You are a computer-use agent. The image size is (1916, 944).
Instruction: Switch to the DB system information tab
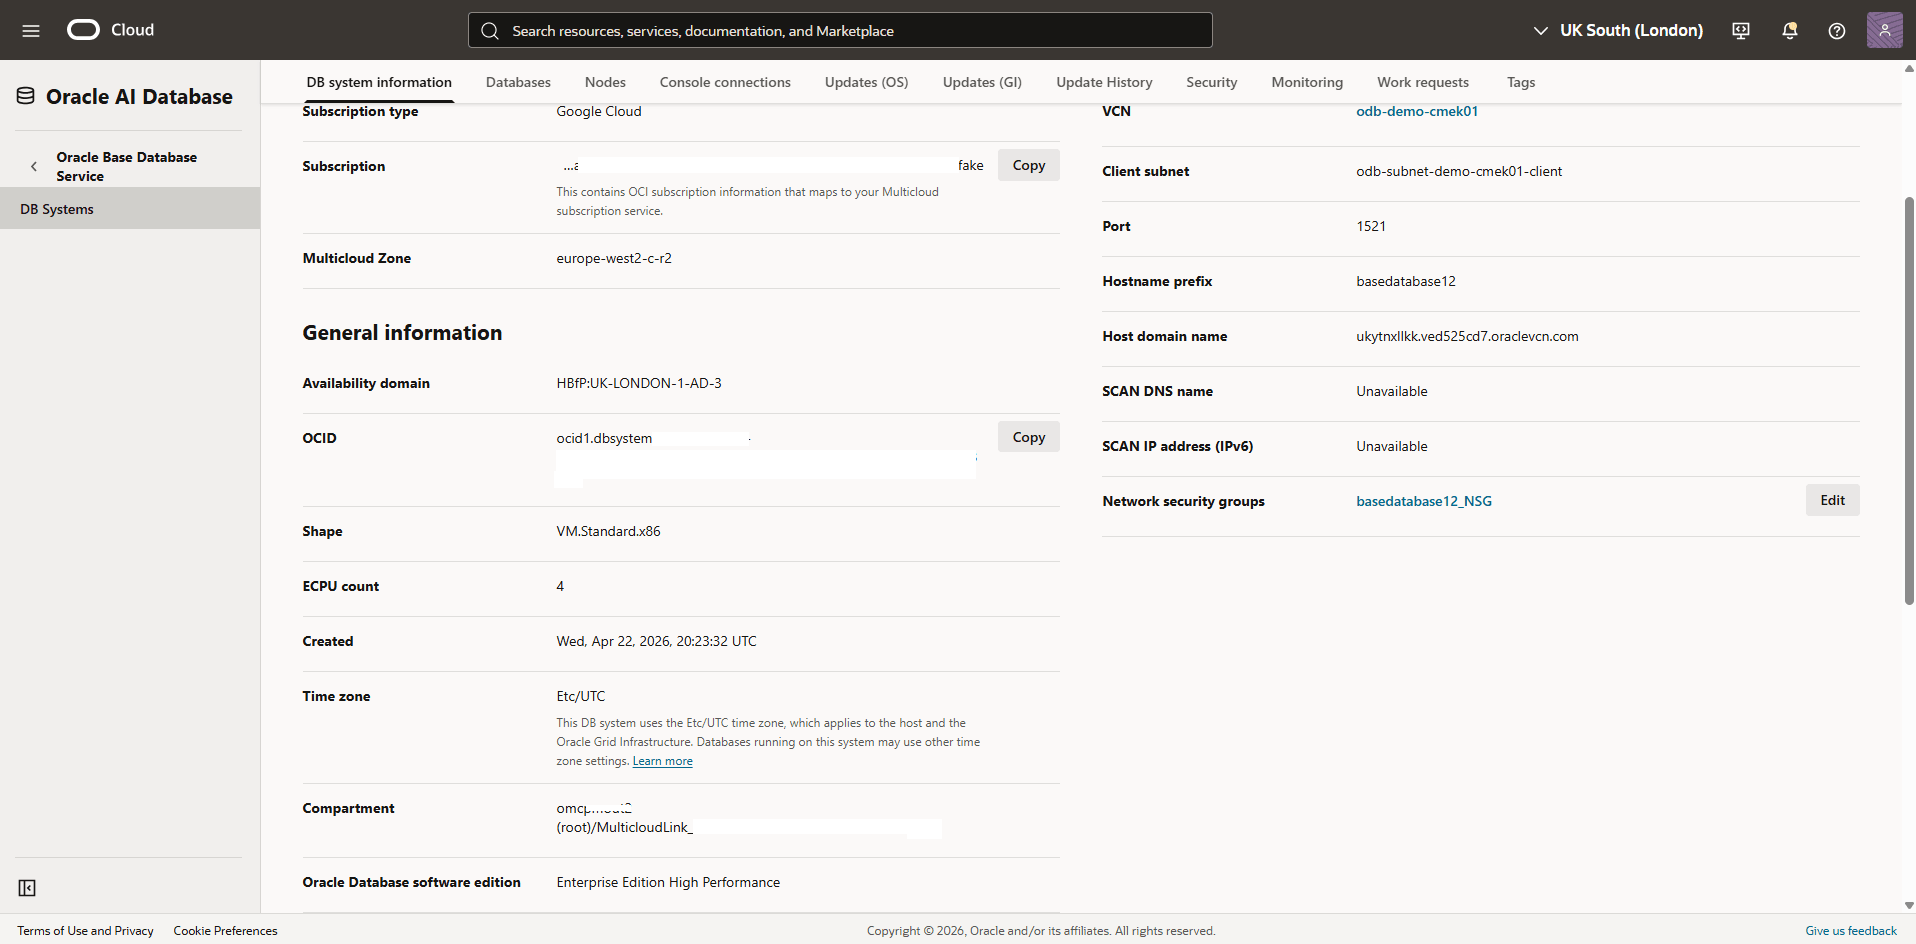[x=379, y=82]
